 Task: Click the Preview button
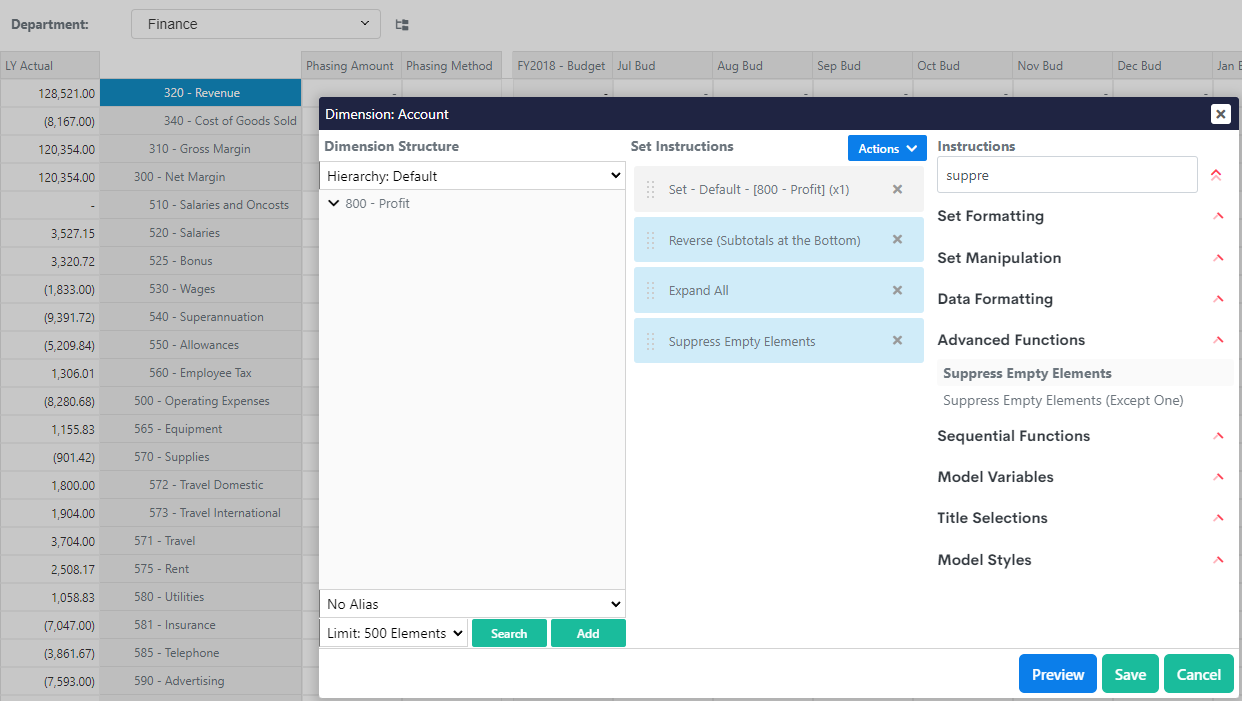[1057, 674]
